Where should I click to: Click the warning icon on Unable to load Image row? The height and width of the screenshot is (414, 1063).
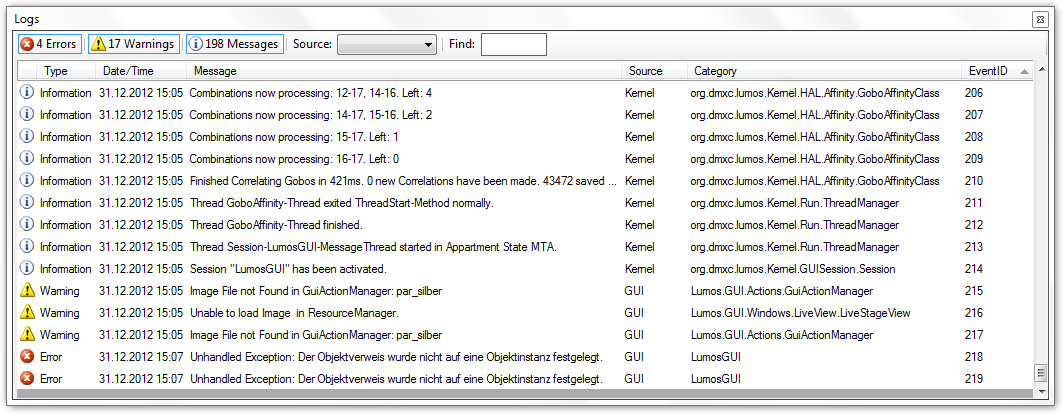point(27,313)
